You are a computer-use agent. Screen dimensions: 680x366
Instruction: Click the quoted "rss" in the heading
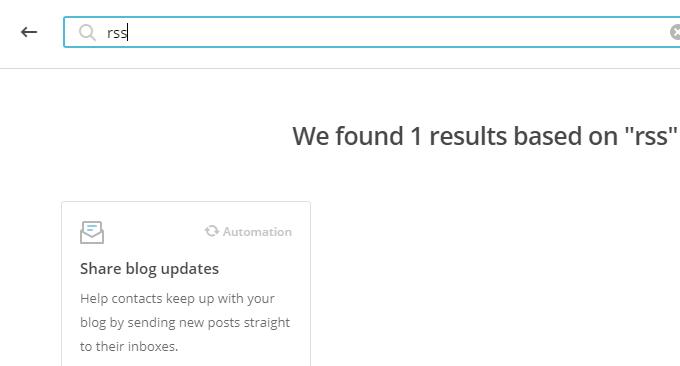click(651, 136)
